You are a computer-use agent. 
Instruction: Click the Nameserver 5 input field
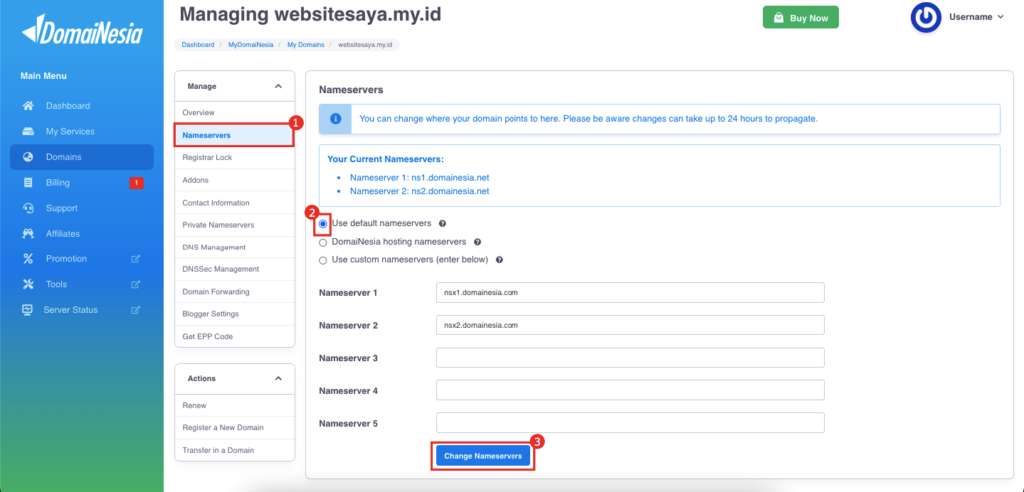coord(630,423)
